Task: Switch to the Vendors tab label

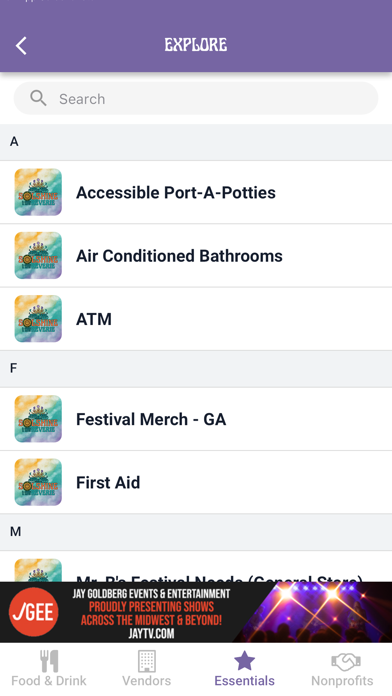Action: tap(147, 680)
